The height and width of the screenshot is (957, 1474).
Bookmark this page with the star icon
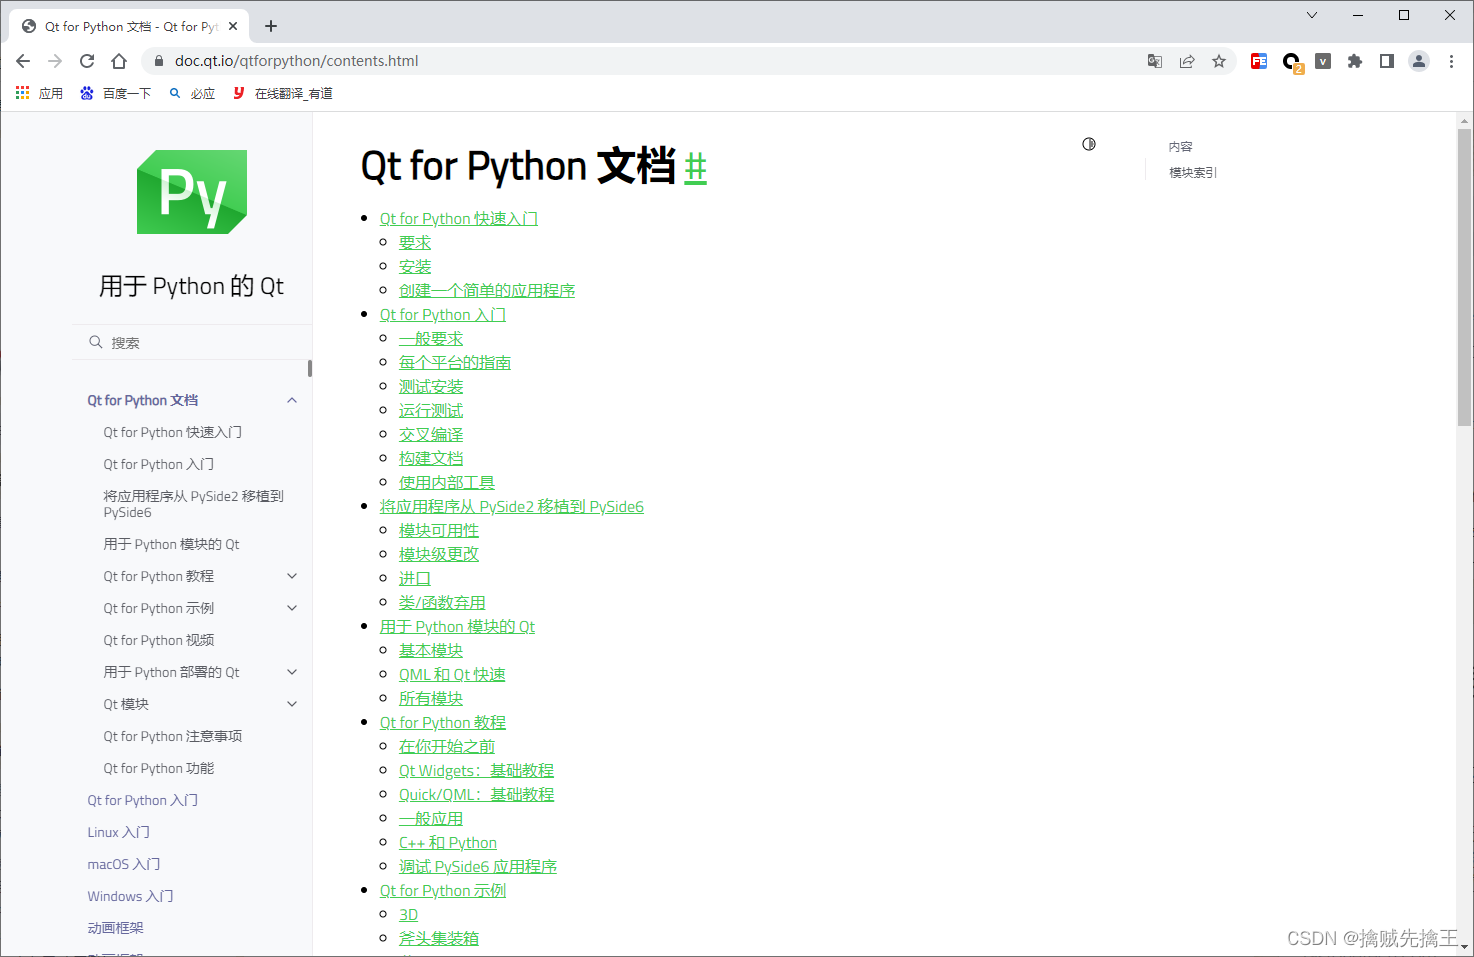1219,61
